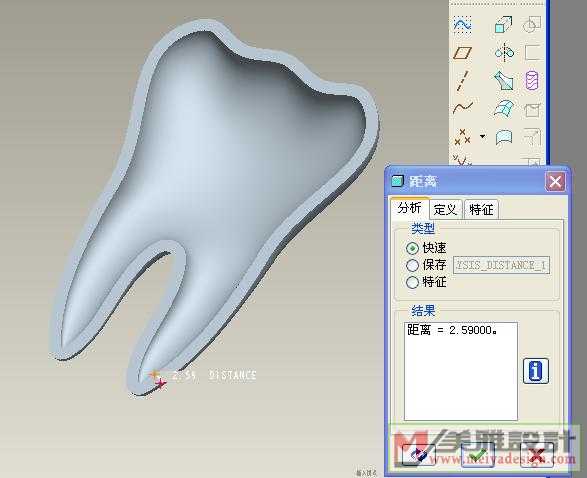Open the info button in results

[x=536, y=371]
